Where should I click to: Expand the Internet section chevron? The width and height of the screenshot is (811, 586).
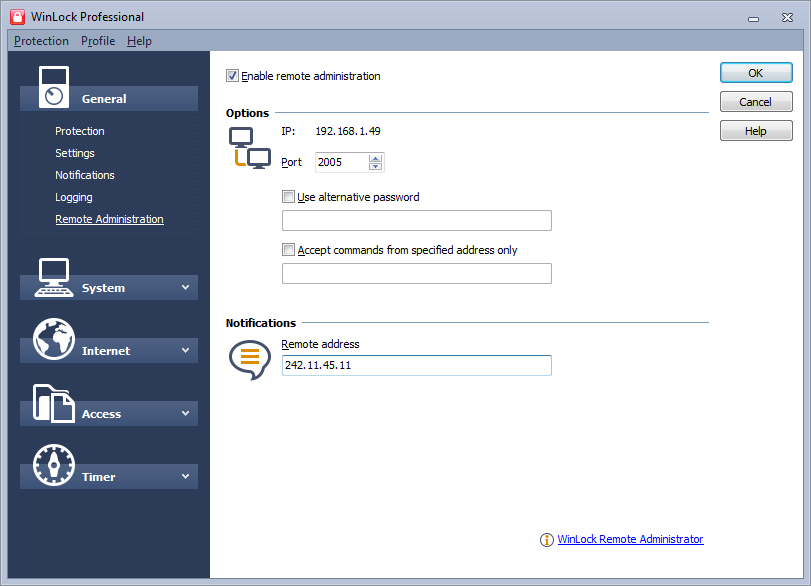[185, 351]
